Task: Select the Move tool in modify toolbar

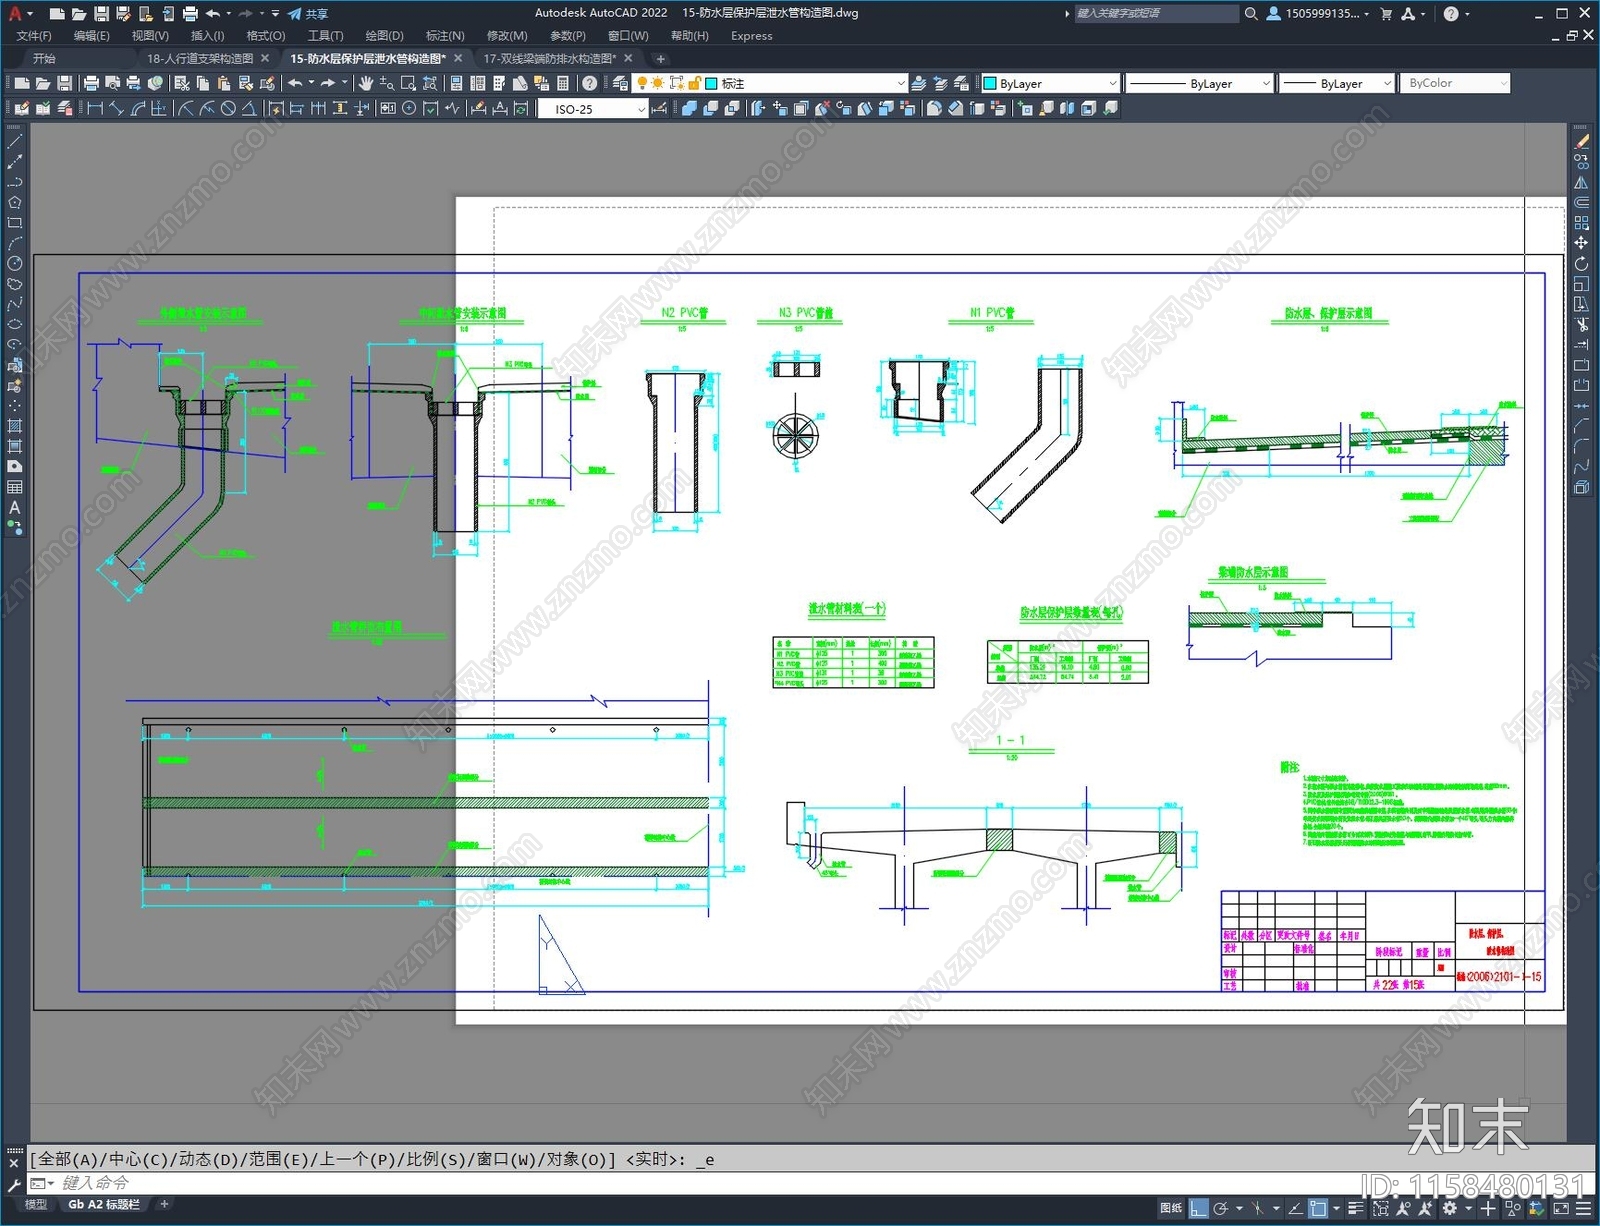Action: pos(1581,243)
